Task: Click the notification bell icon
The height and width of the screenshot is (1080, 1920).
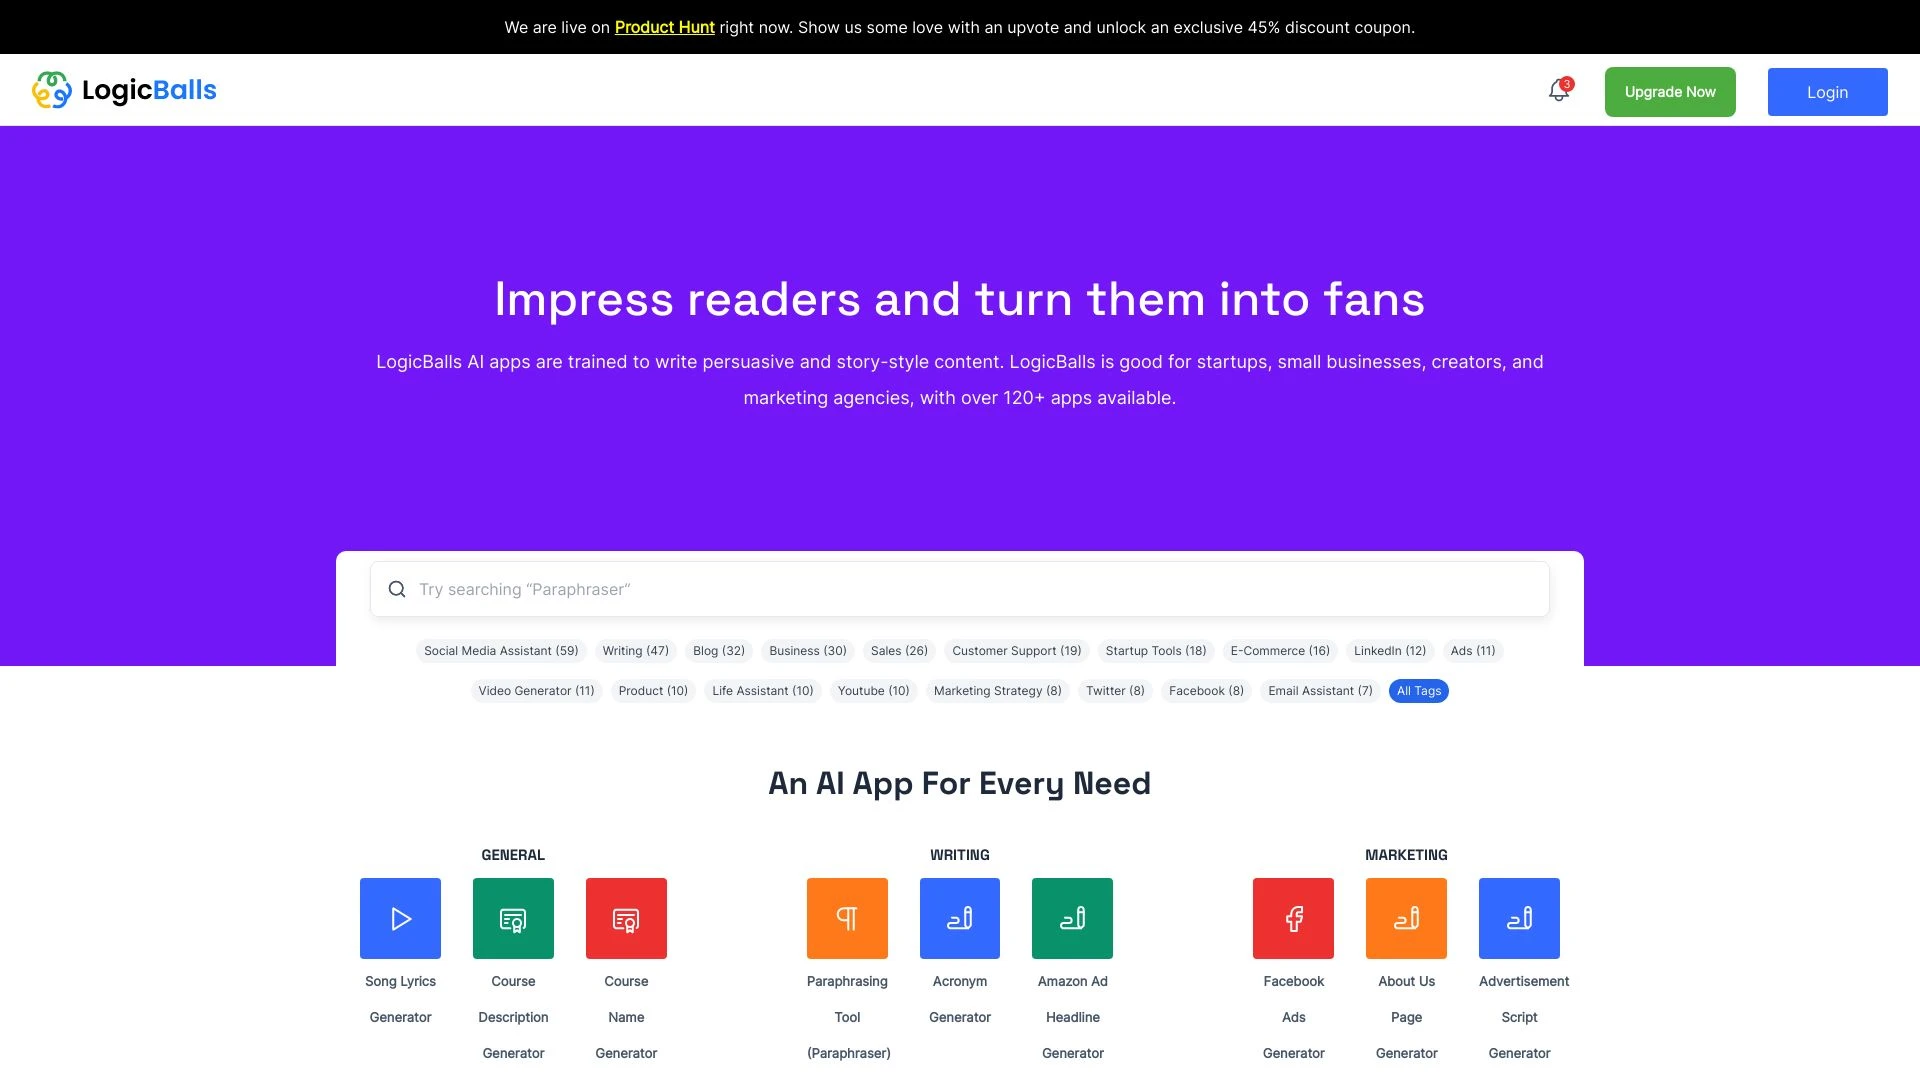Action: click(1560, 91)
